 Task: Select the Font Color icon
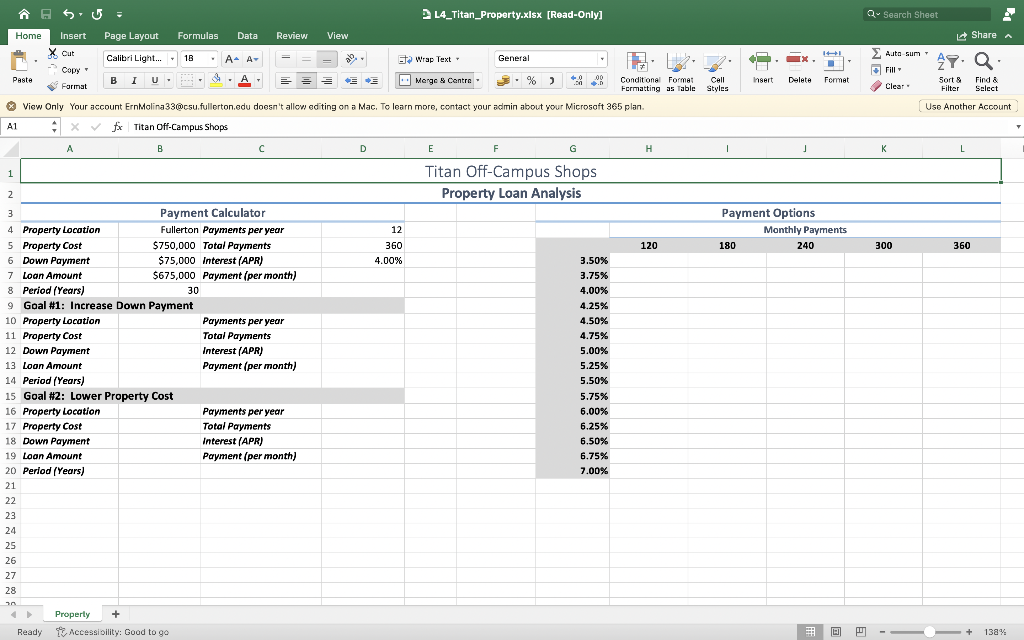[244, 80]
